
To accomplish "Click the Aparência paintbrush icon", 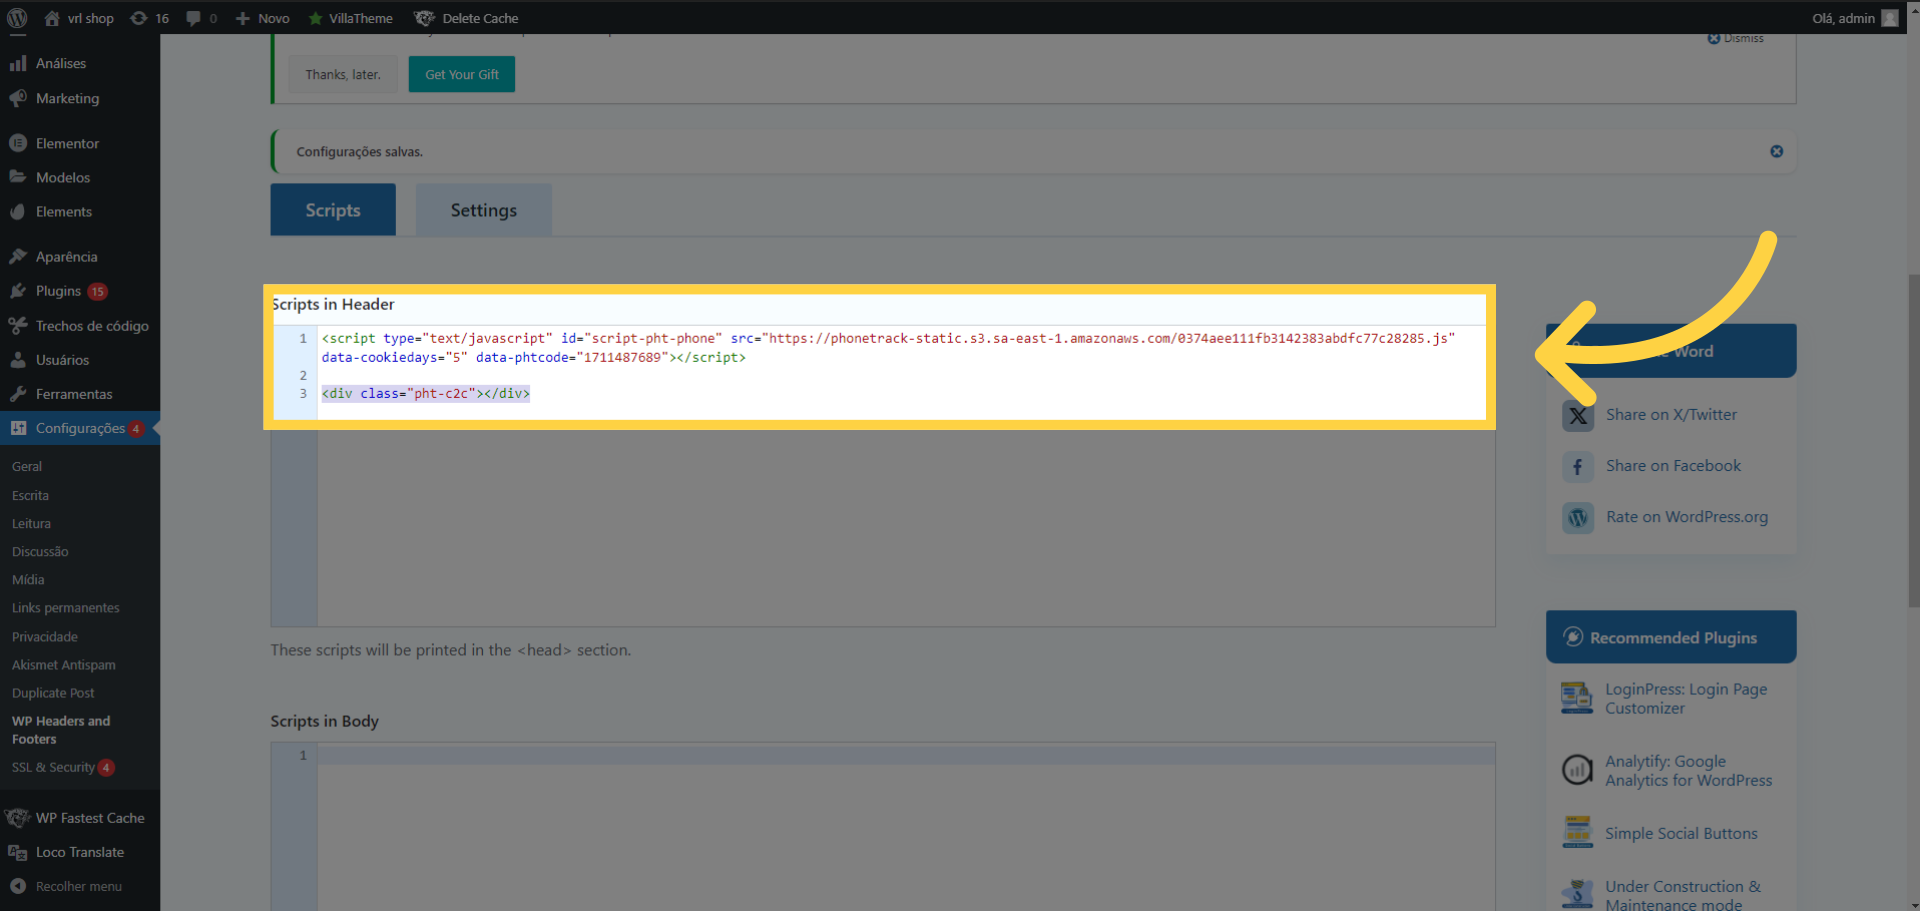I will (18, 256).
